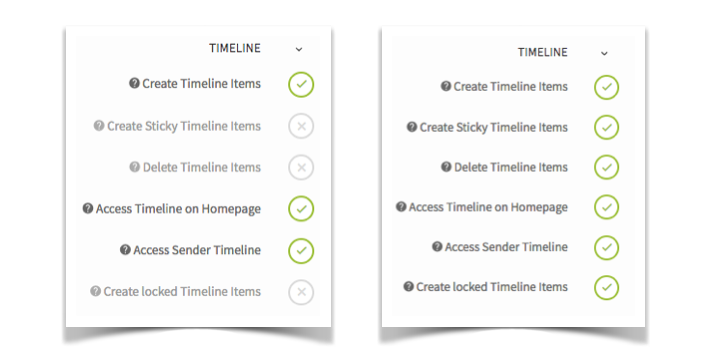Disable Create locked Timeline Items in right panel
The width and height of the screenshot is (725, 362).
[x=606, y=287]
